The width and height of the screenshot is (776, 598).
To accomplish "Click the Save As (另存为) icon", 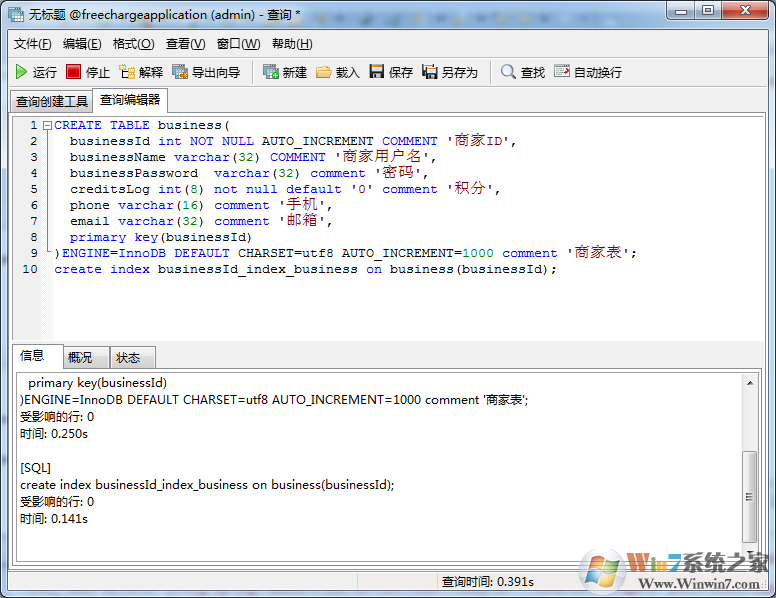I will (430, 72).
